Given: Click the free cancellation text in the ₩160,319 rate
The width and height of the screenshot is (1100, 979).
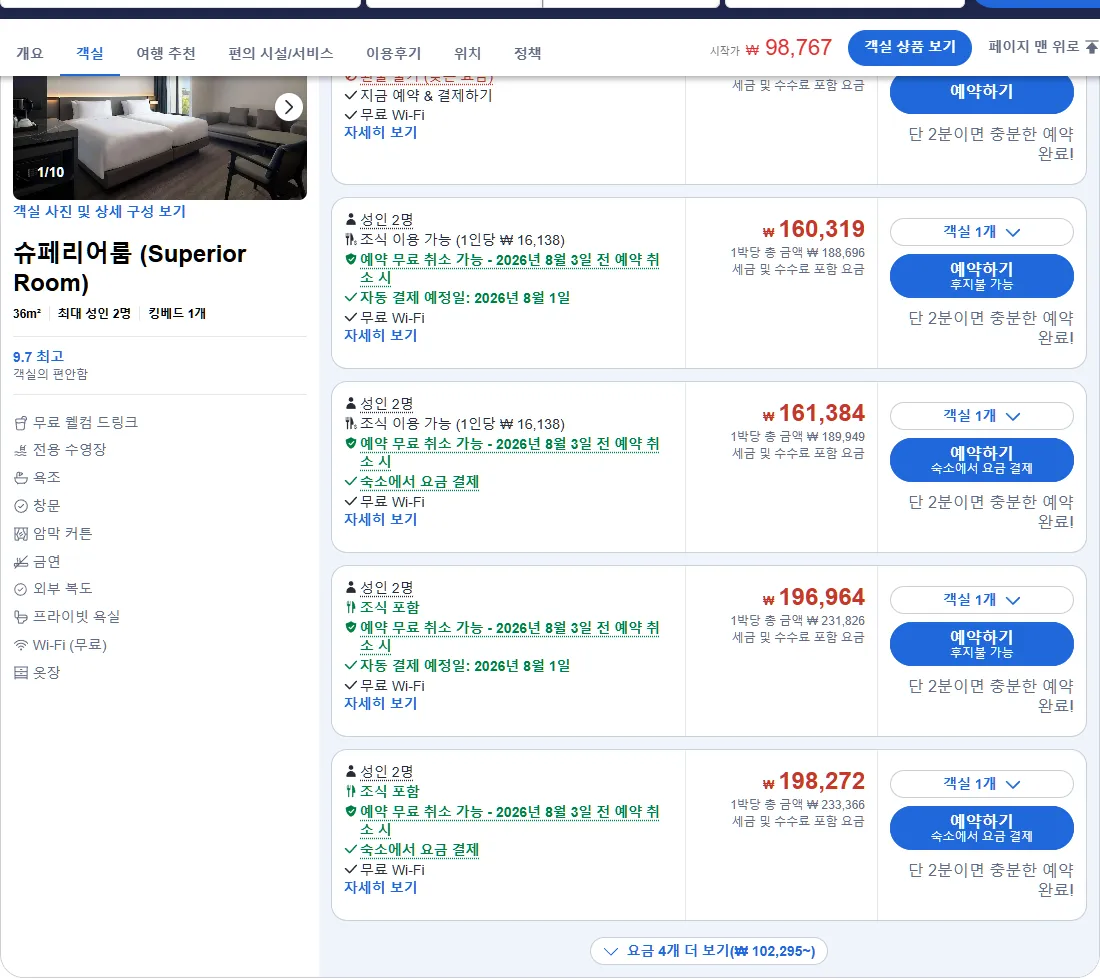Looking at the screenshot, I should [510, 269].
